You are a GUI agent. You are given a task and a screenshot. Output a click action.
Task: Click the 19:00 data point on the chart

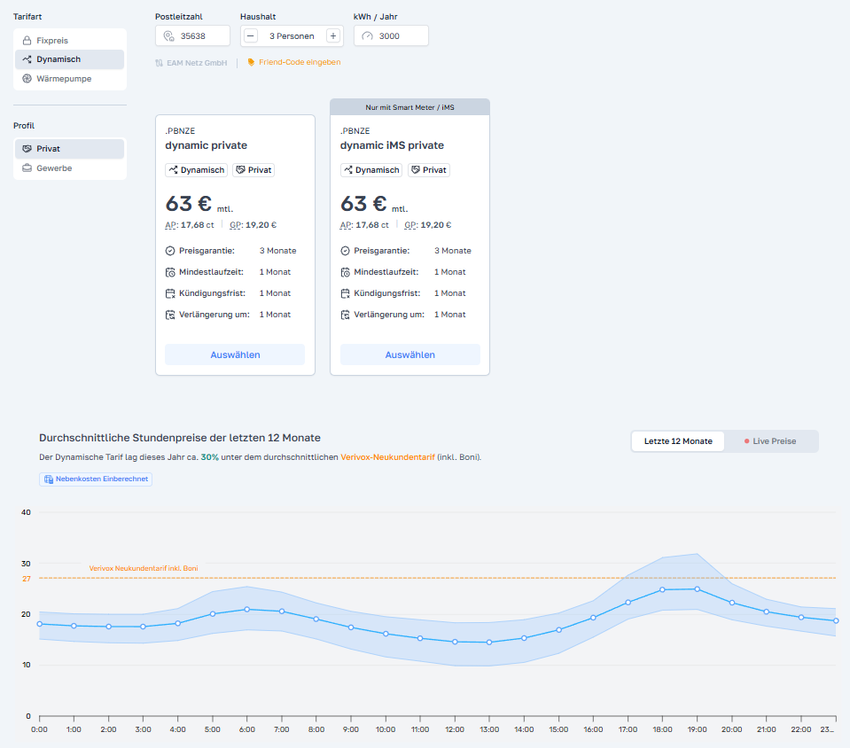[696, 589]
